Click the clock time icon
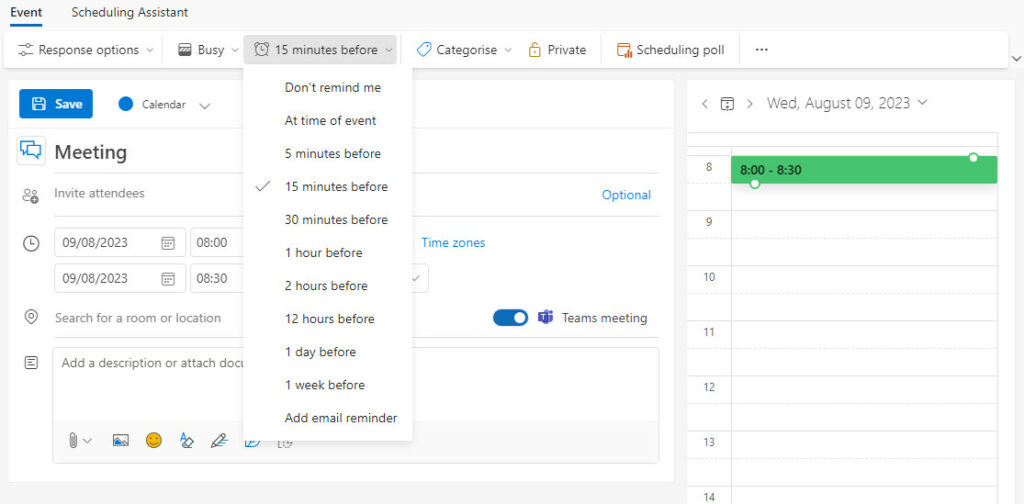 31,244
